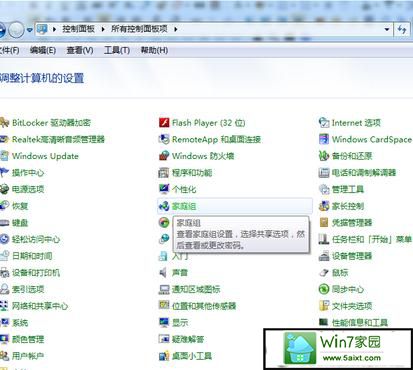This screenshot has width=413, height=370.
Task: Click the 所有控制面板项 breadcrumb
Action: pos(139,29)
